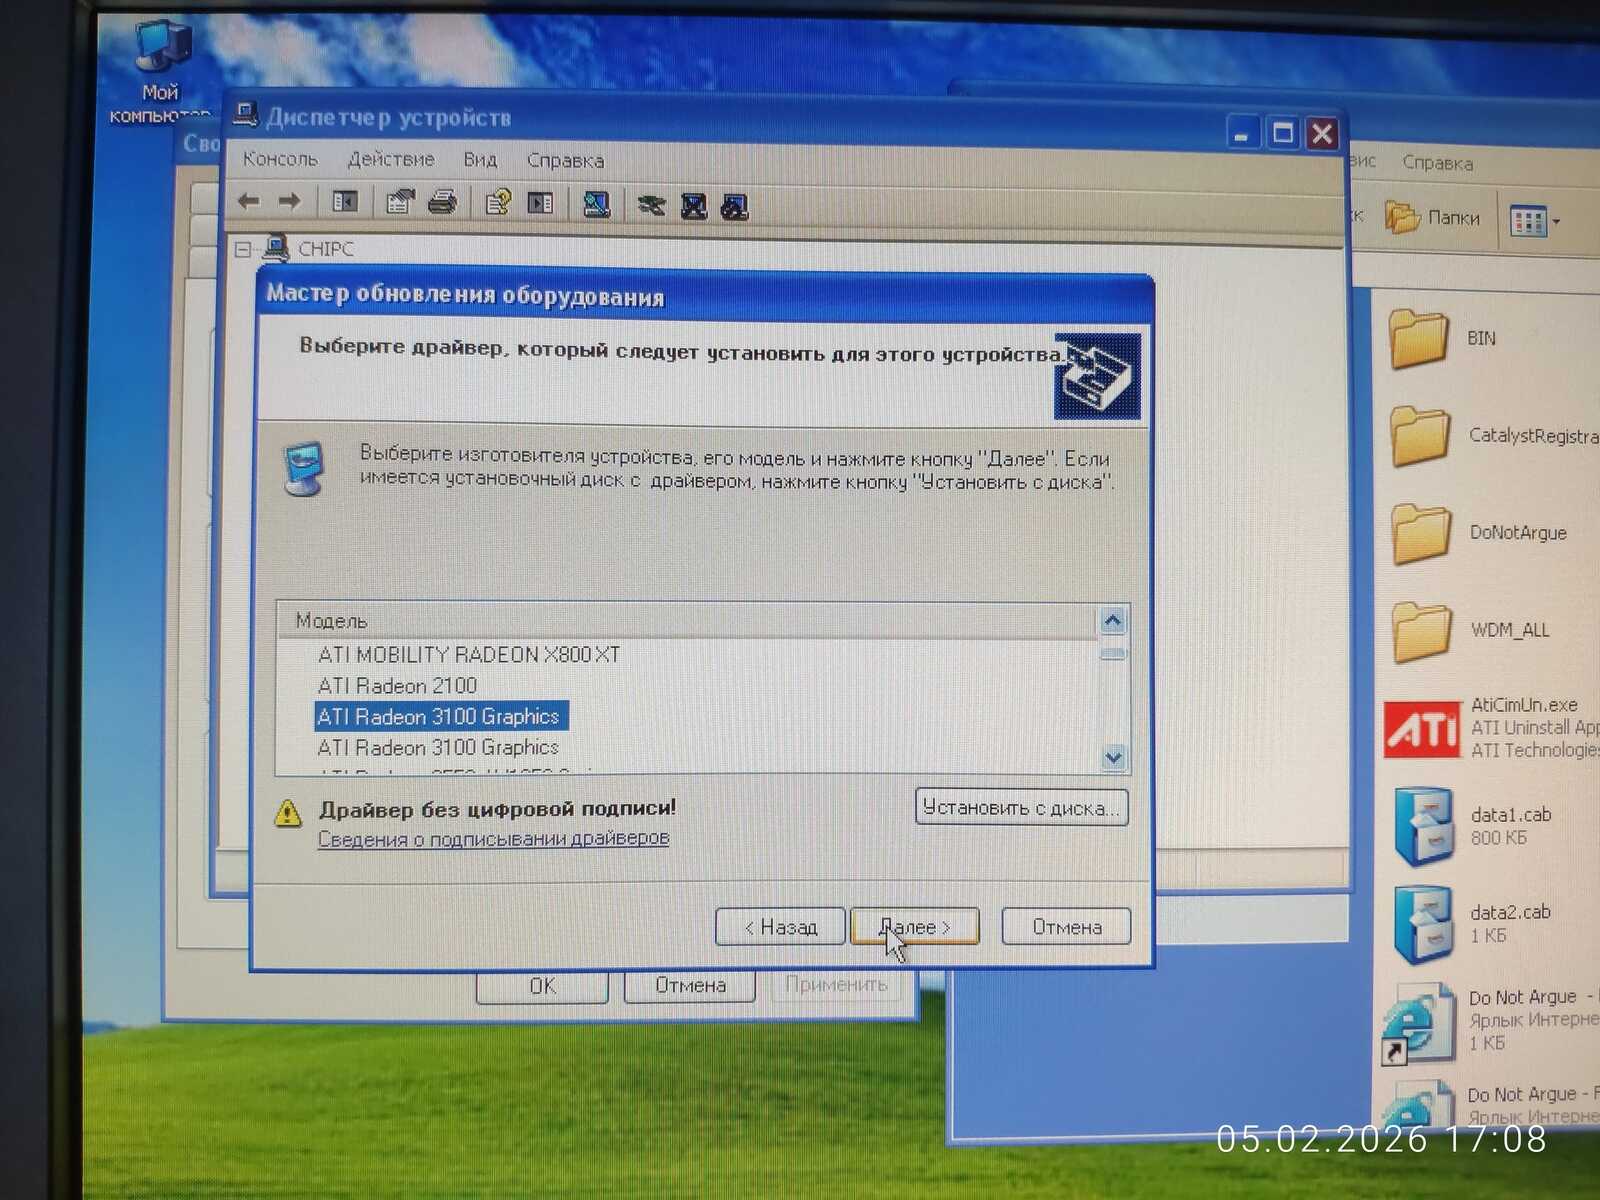1600x1200 pixels.
Task: Click OK in the properties dialog behind
Action: click(x=542, y=986)
